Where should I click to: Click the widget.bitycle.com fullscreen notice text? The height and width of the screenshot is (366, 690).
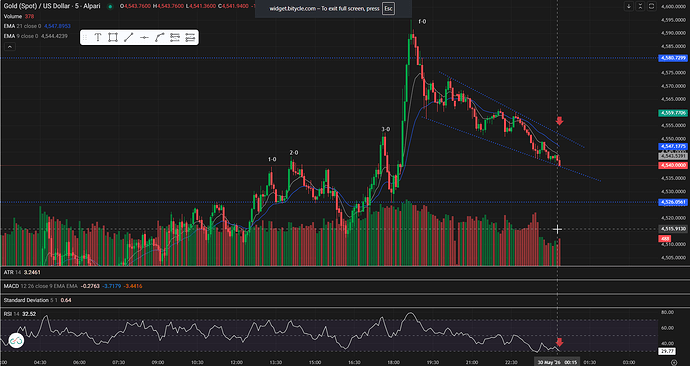coord(324,8)
